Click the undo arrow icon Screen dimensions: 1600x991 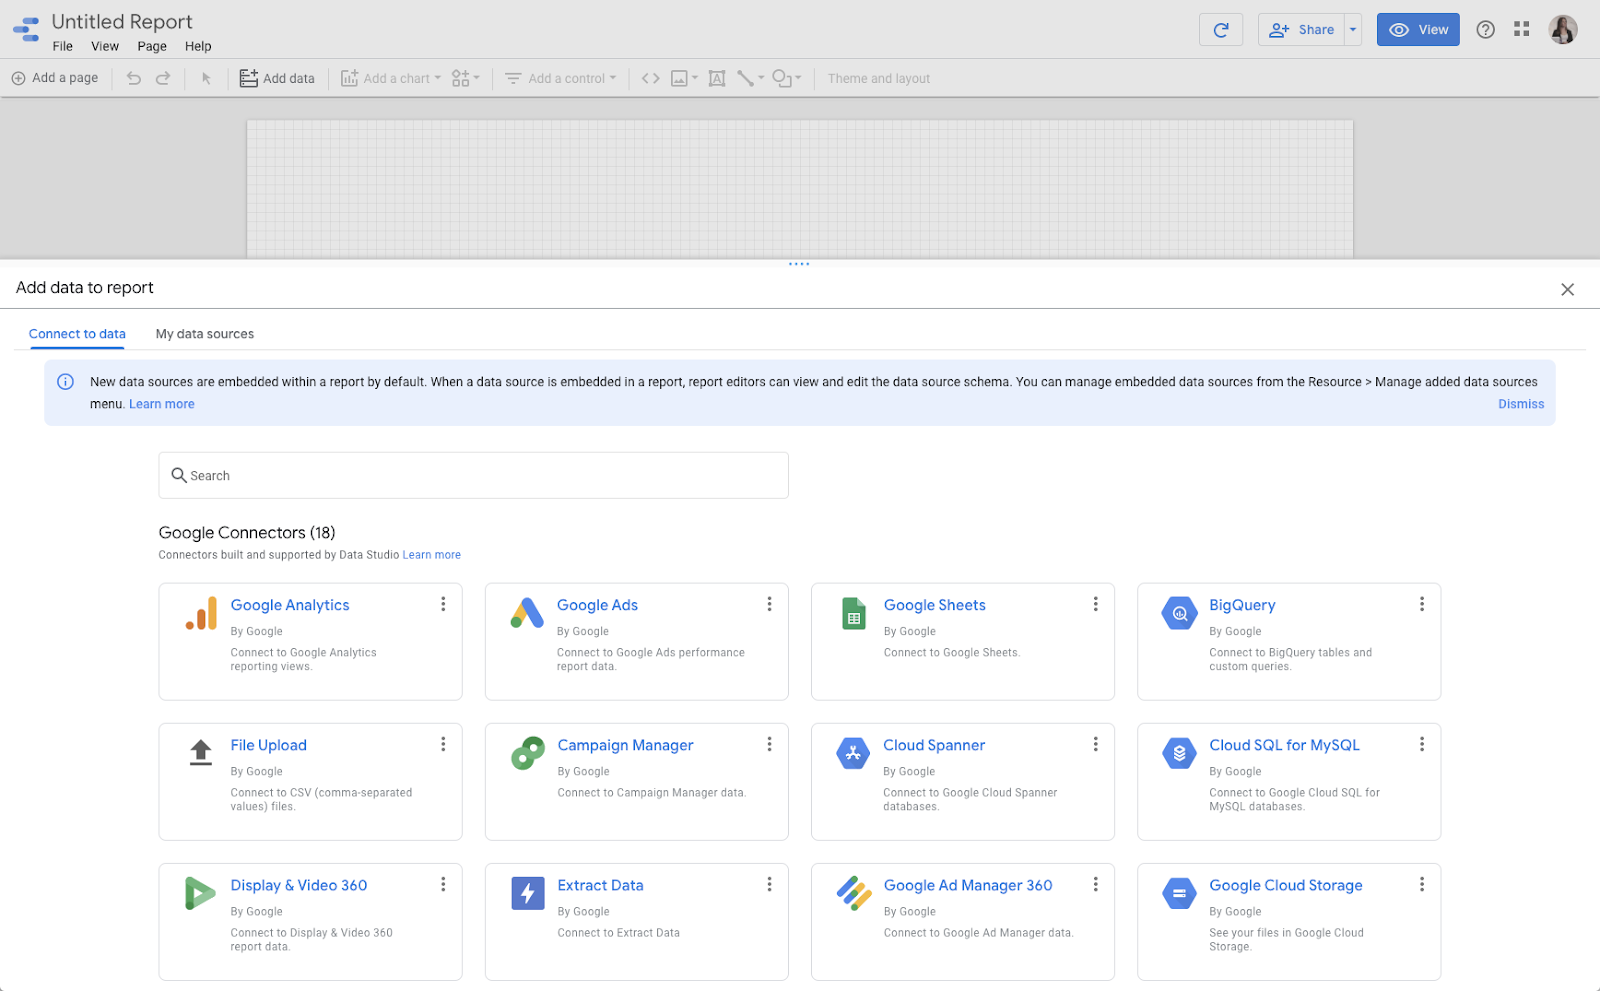click(134, 78)
